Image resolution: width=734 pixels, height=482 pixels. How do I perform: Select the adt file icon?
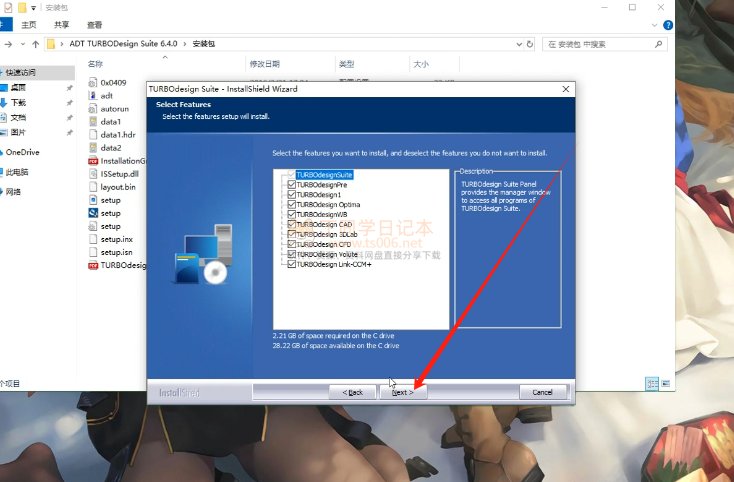93,95
